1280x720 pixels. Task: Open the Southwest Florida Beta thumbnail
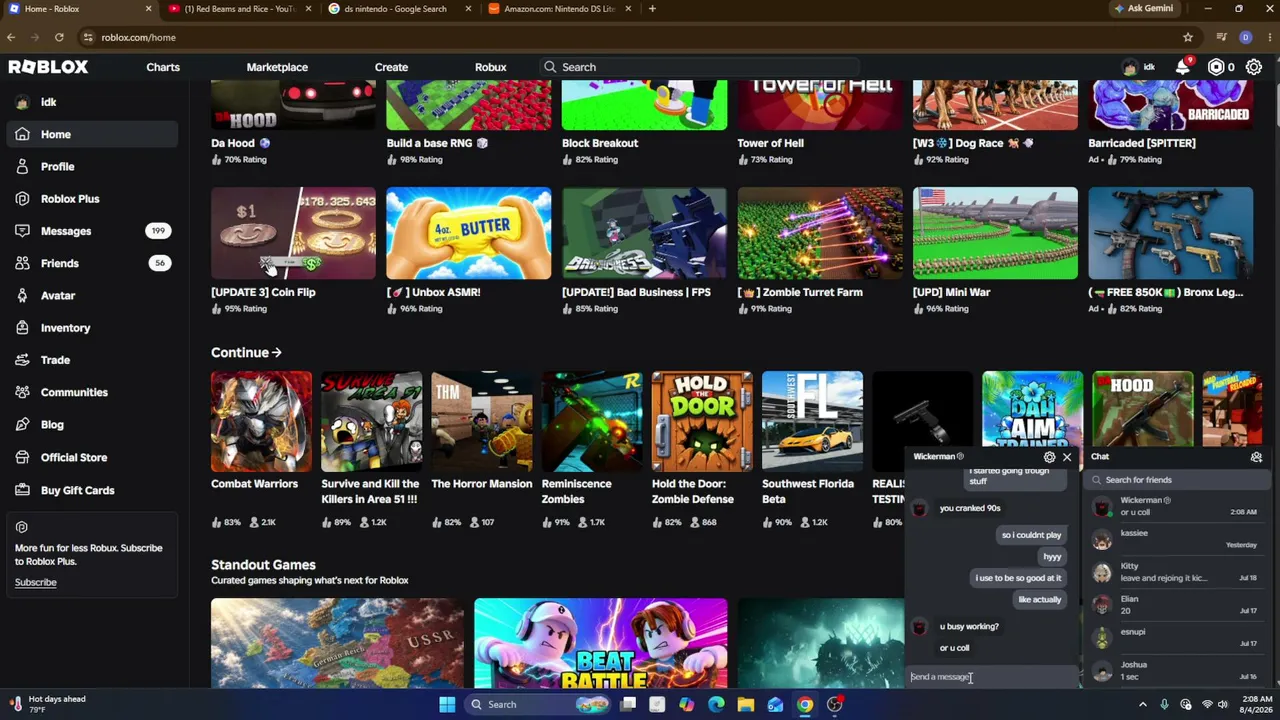[812, 421]
